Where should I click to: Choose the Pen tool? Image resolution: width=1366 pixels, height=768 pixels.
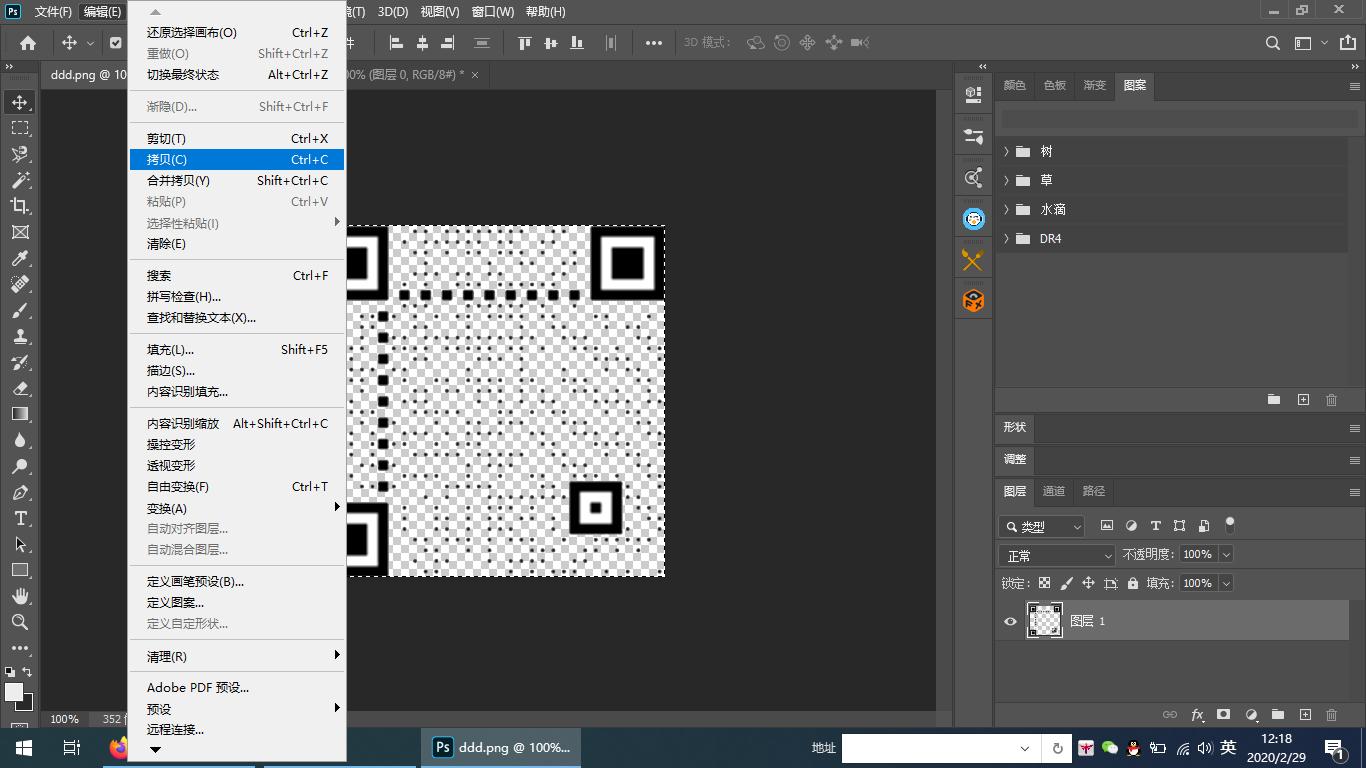(x=20, y=492)
